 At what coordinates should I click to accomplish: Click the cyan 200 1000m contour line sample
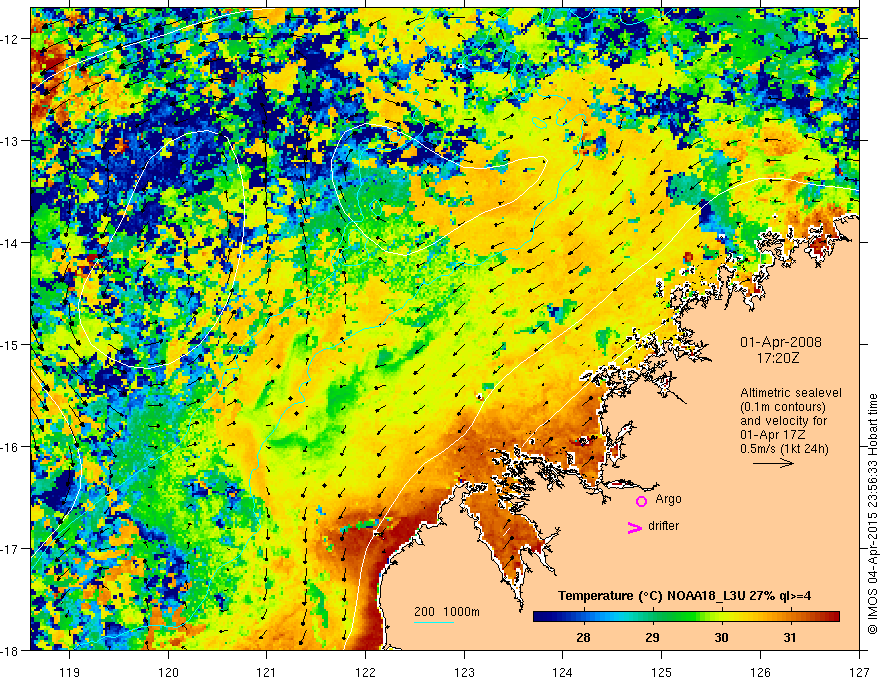[x=434, y=622]
